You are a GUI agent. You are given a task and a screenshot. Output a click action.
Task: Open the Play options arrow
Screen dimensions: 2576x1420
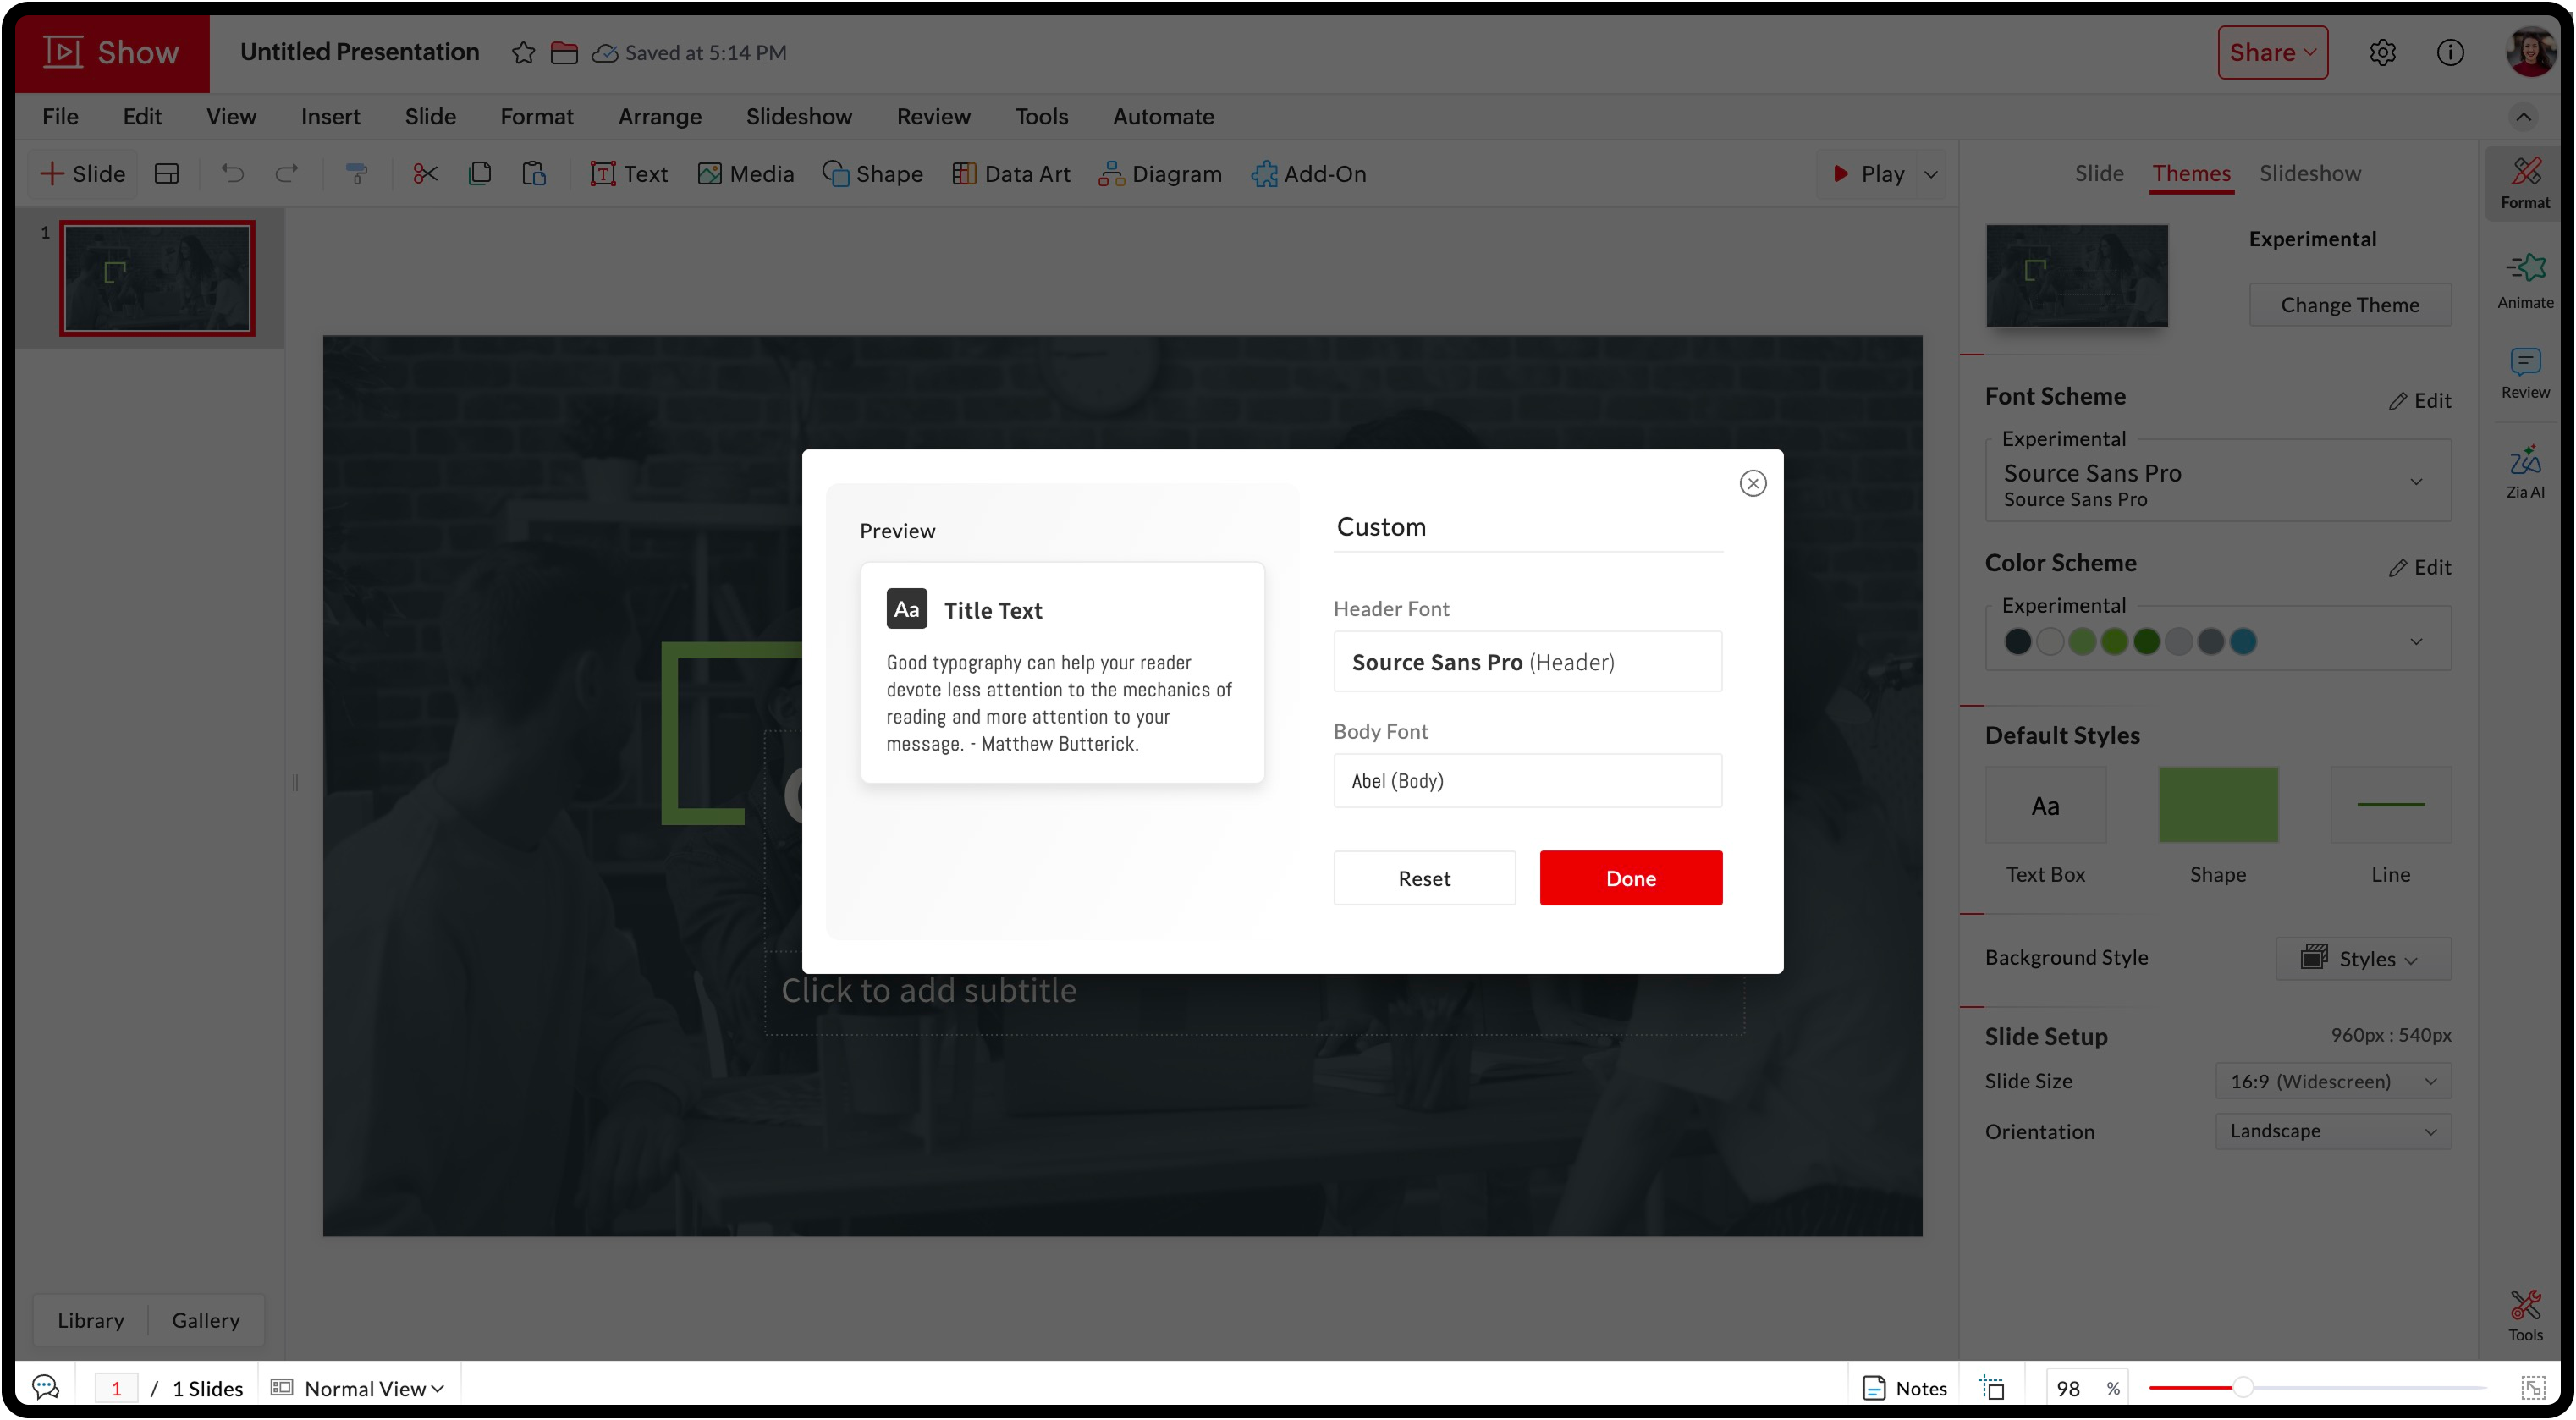click(1931, 174)
